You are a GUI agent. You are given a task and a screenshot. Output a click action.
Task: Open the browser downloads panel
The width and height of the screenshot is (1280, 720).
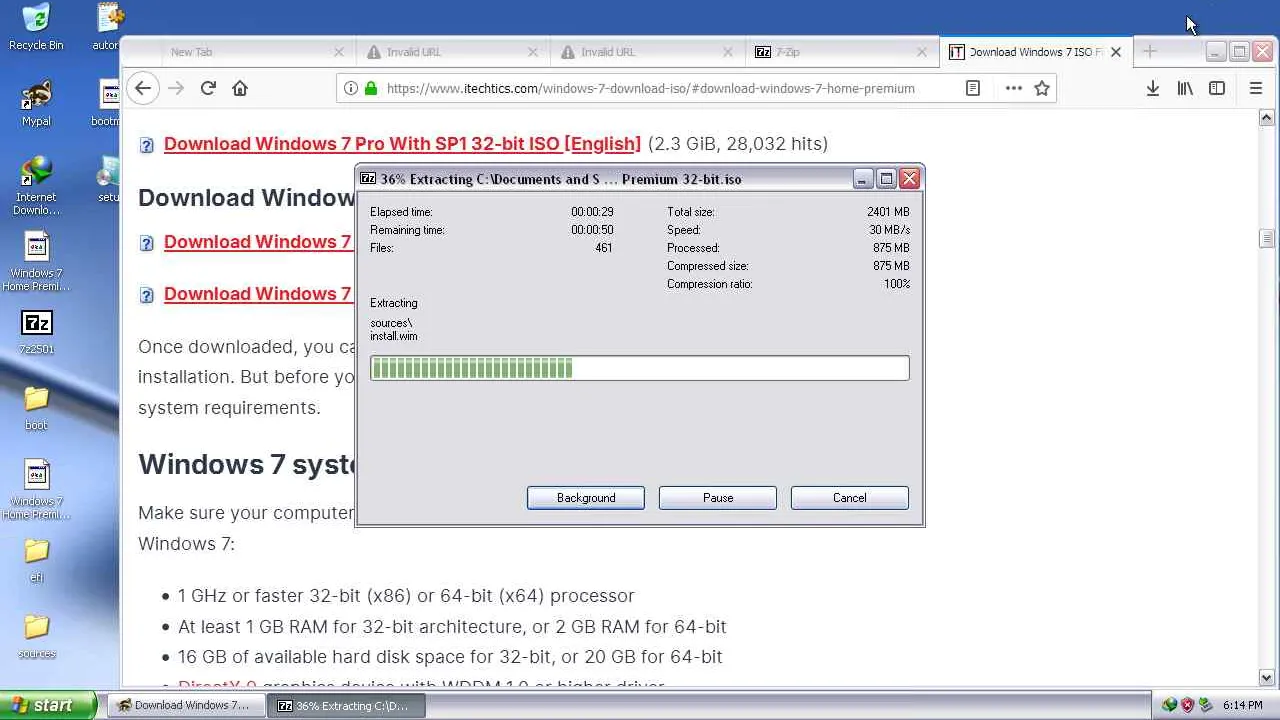[x=1153, y=88]
